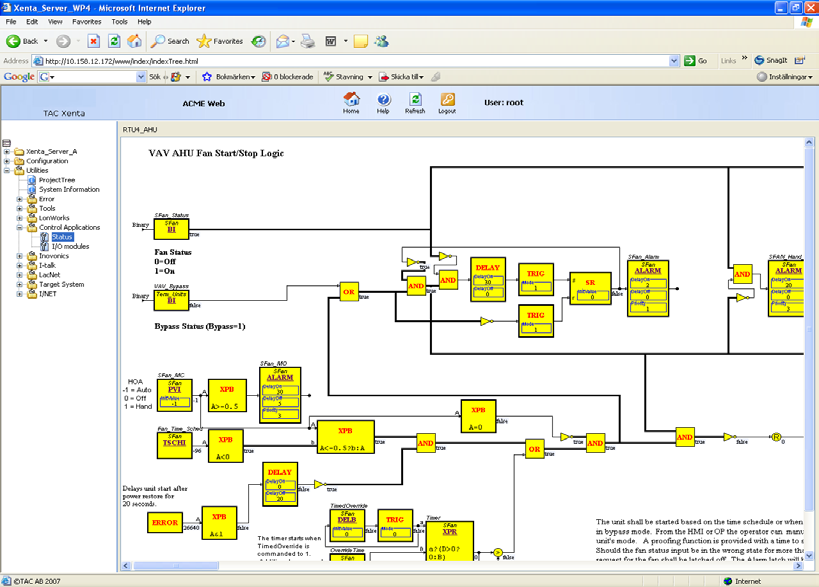The width and height of the screenshot is (819, 587).
Task: Click the DELB TimedOverride block link
Action: pos(347,520)
